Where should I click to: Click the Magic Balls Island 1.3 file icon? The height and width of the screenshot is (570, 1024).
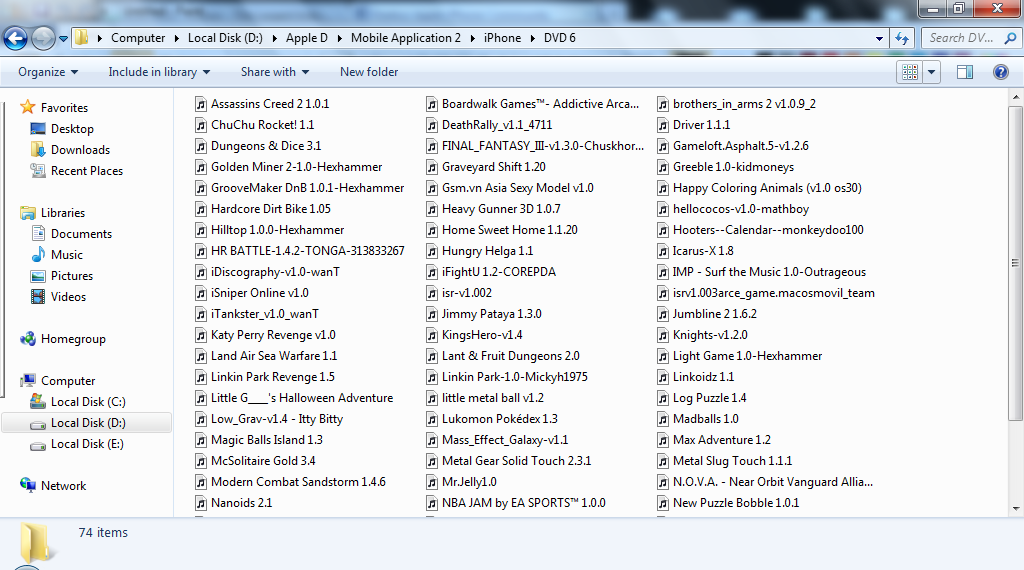point(200,440)
